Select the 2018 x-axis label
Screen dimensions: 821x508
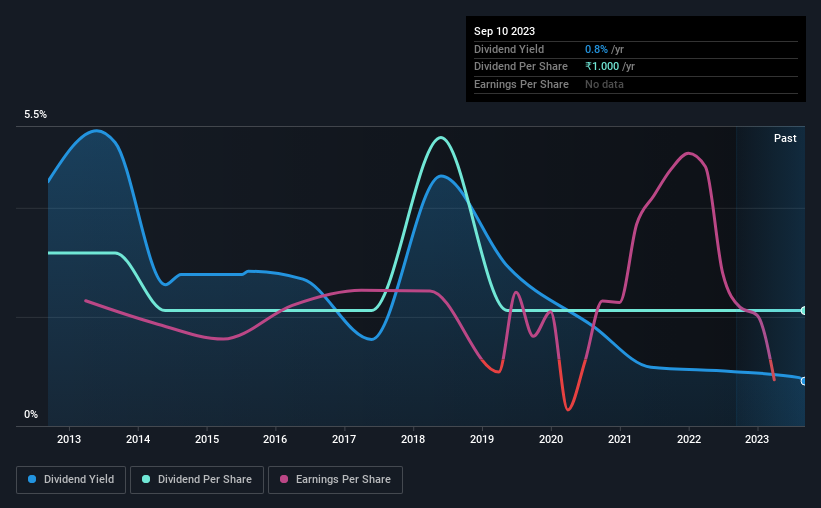point(413,439)
